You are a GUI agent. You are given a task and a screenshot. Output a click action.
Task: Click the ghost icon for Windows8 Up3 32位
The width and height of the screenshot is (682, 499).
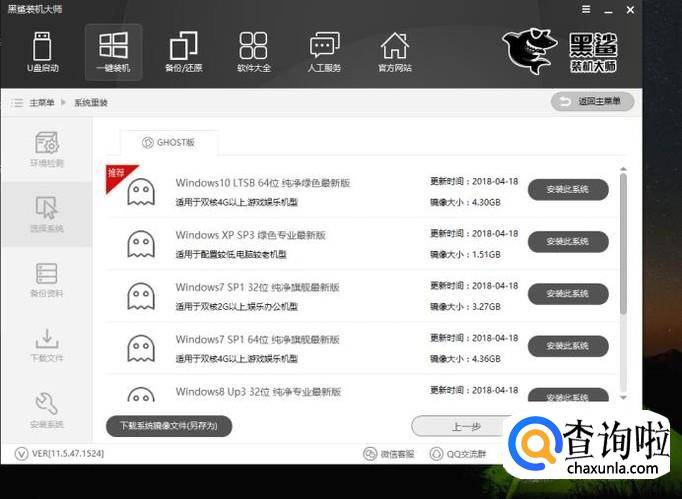[141, 394]
